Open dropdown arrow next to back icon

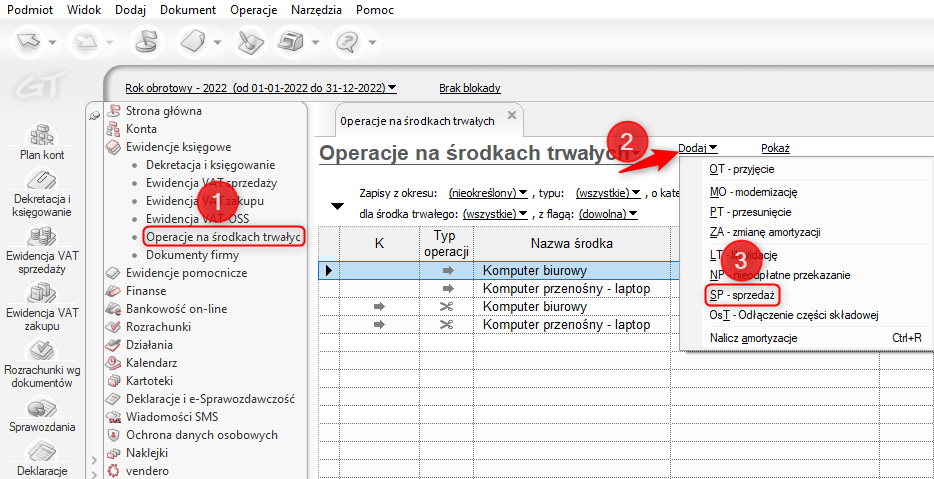tap(53, 43)
